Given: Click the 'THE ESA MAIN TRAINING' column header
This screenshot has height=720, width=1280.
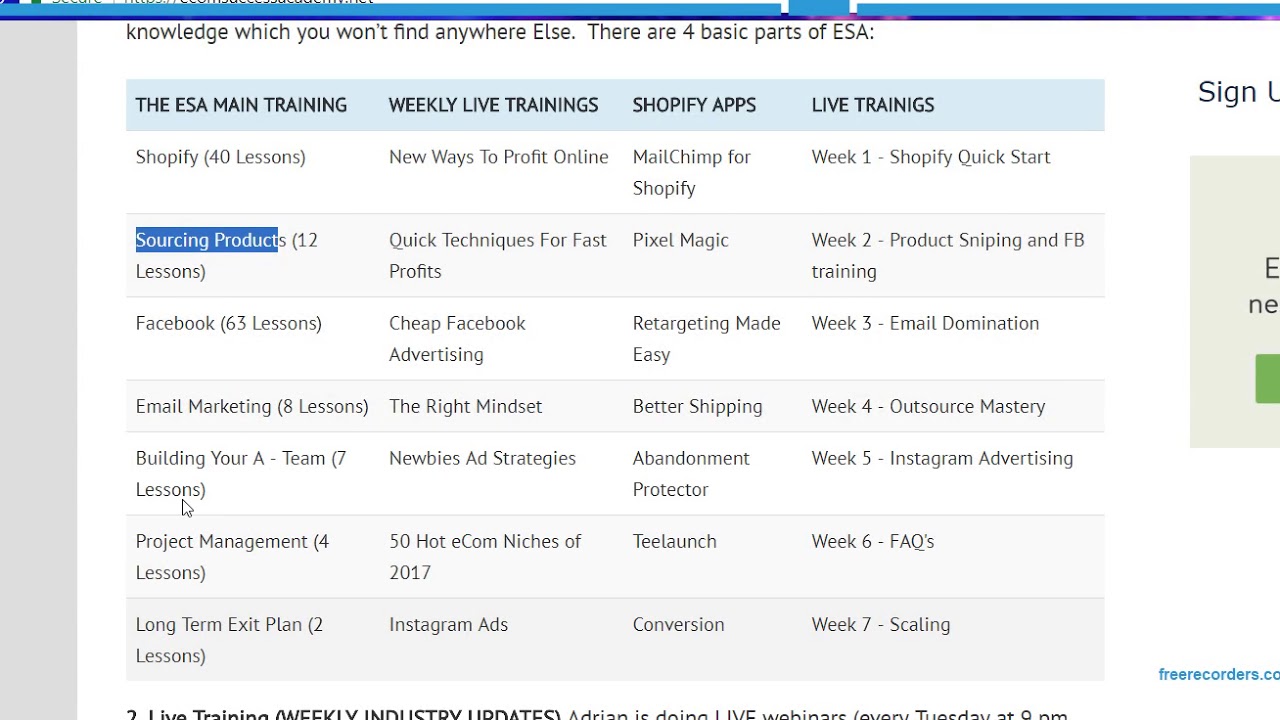Looking at the screenshot, I should click(241, 105).
